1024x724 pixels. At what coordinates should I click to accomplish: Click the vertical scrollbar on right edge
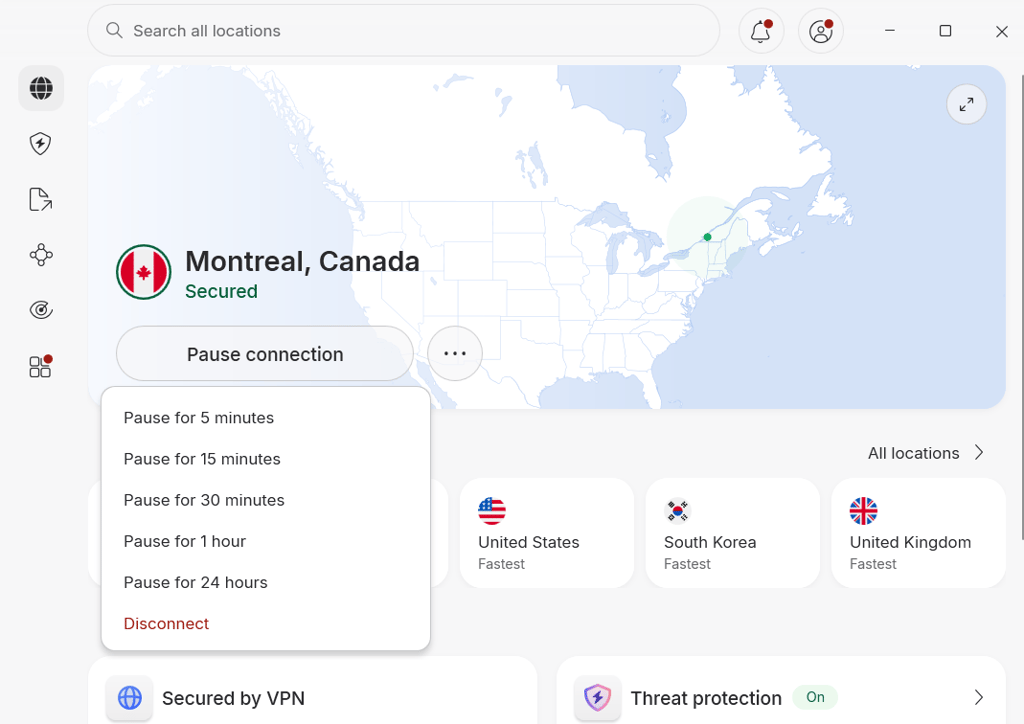[1022, 307]
